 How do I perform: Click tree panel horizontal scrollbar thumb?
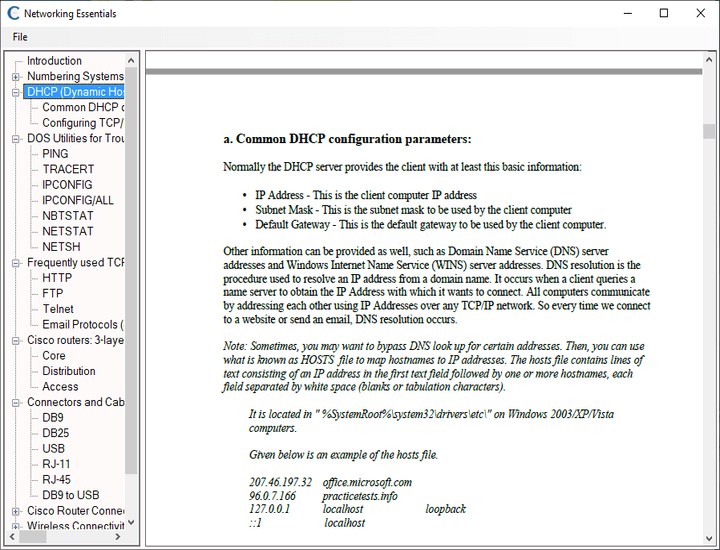coord(32,537)
